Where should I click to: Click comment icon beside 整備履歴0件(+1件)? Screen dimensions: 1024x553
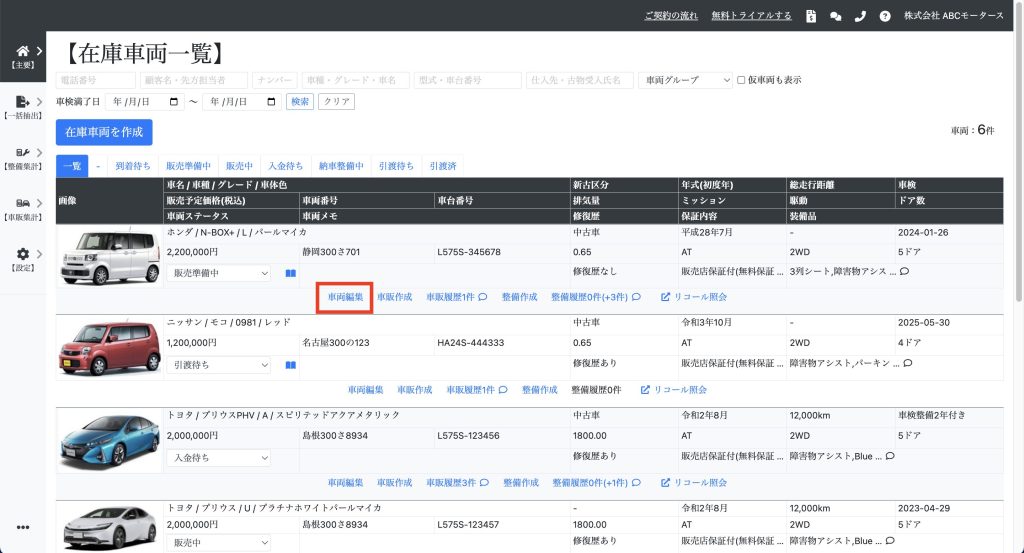coord(637,482)
